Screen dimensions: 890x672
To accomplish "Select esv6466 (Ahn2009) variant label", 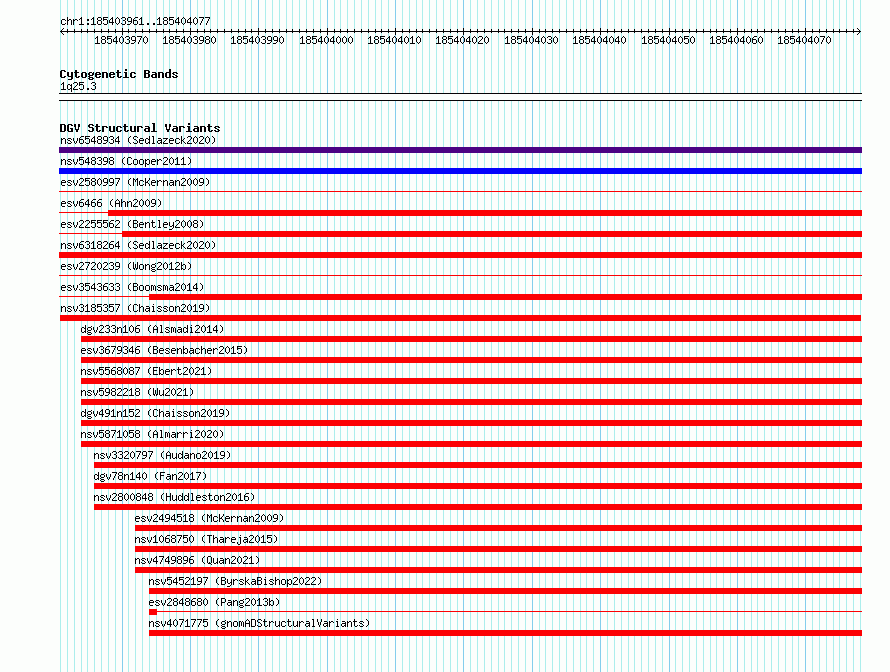I will (111, 203).
